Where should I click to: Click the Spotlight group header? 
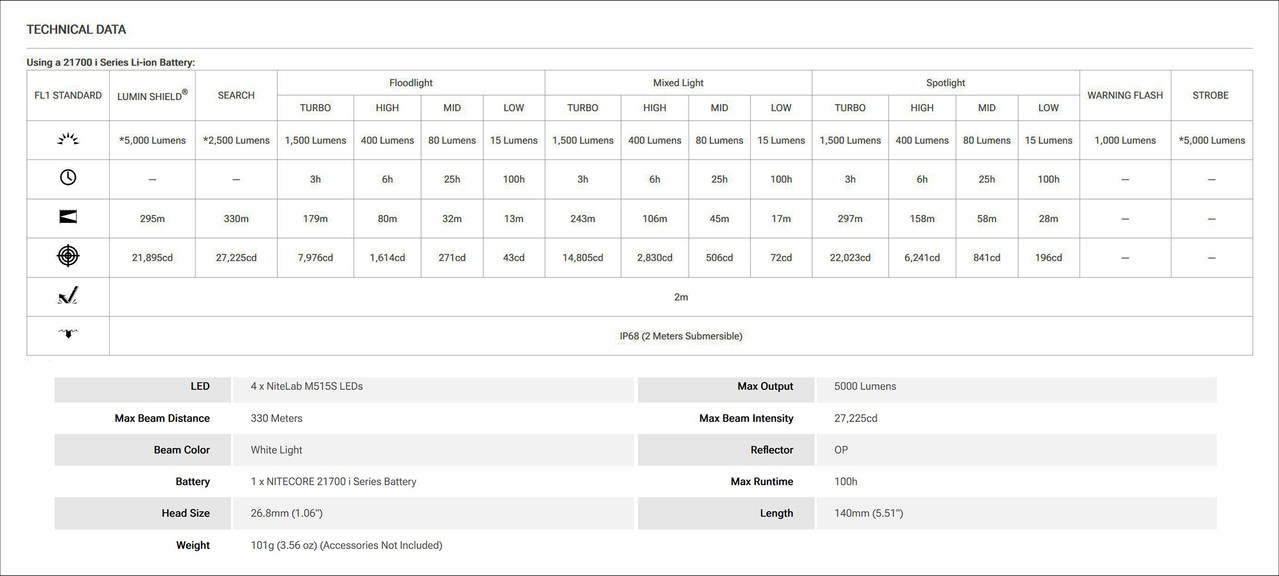pos(946,83)
